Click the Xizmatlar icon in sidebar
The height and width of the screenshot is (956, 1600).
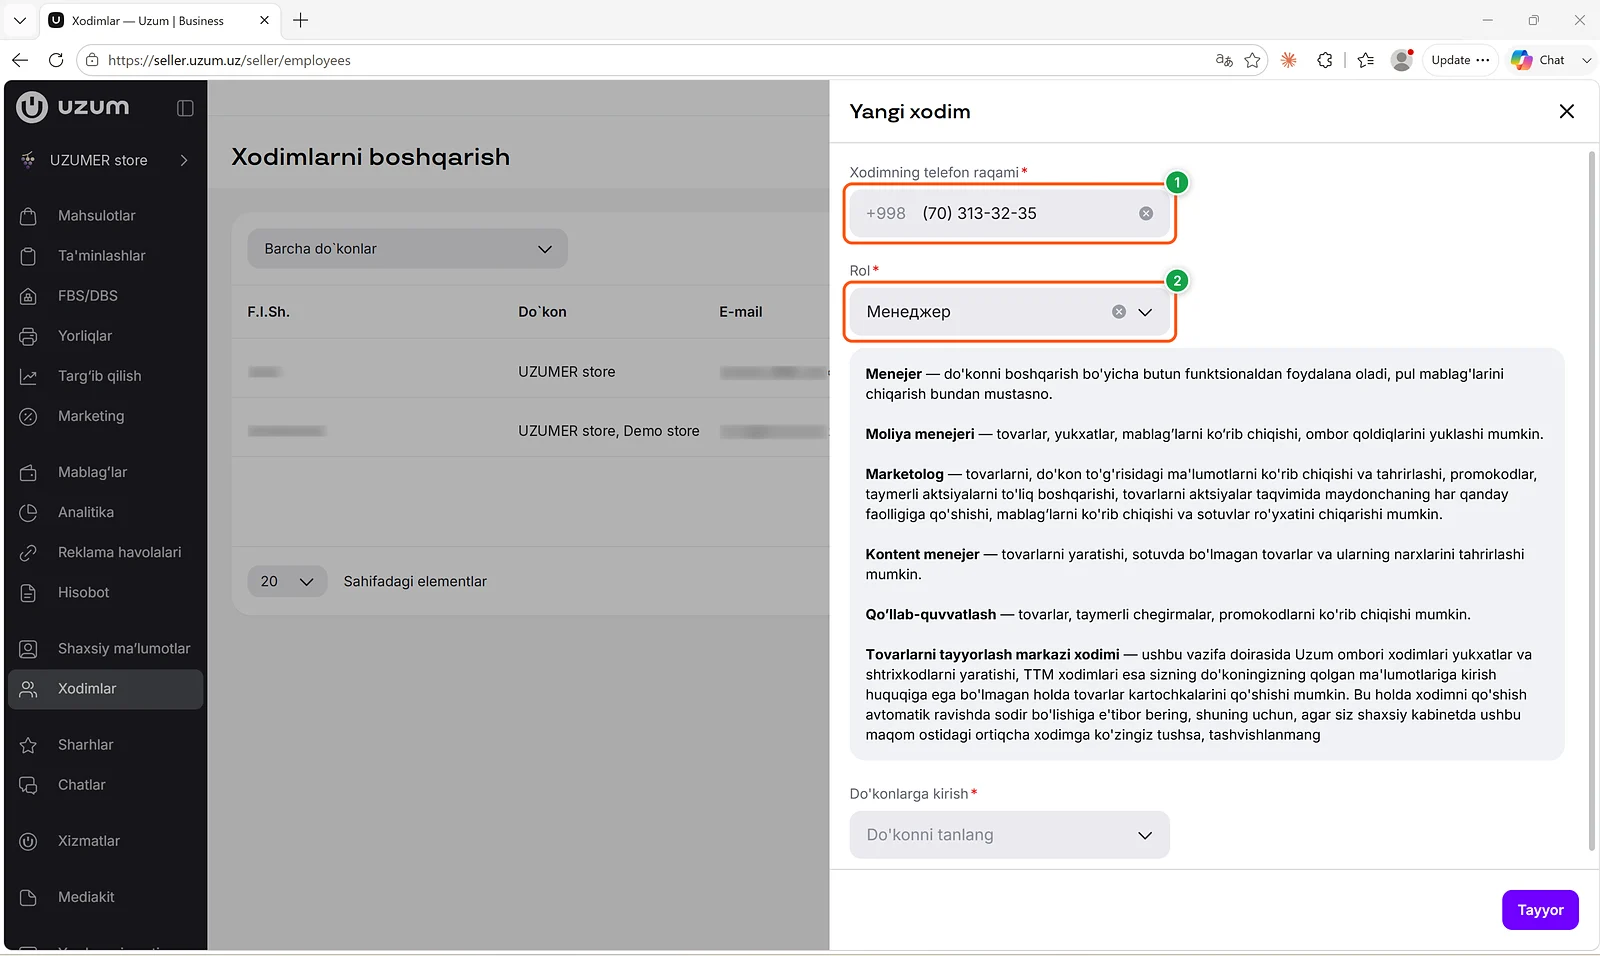[x=28, y=841]
